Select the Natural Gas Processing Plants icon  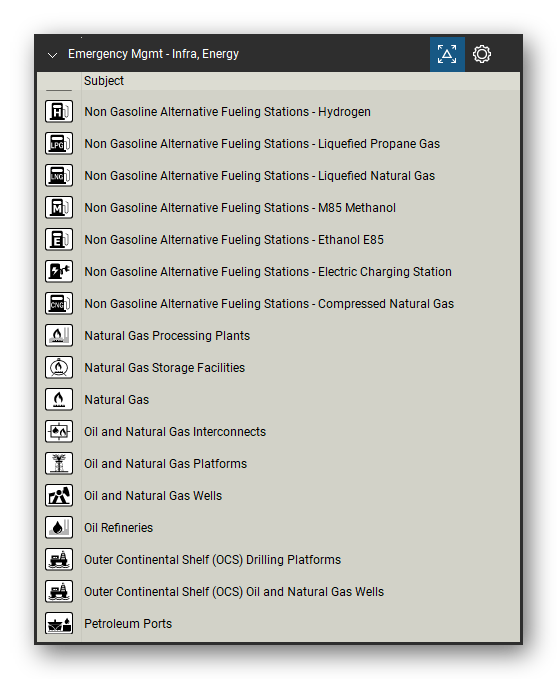point(59,336)
